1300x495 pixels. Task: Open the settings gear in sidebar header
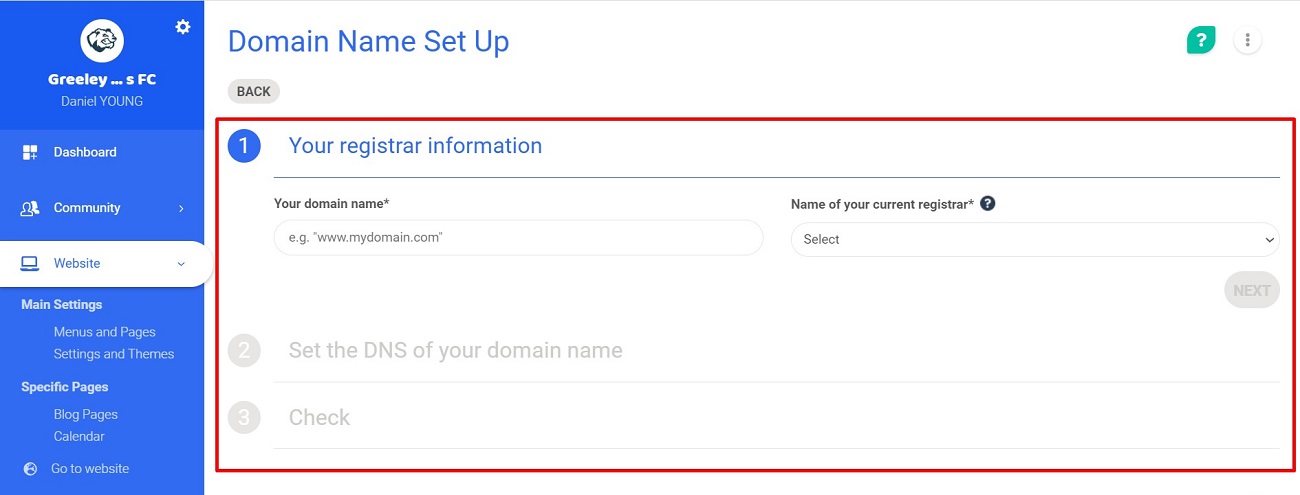click(183, 27)
